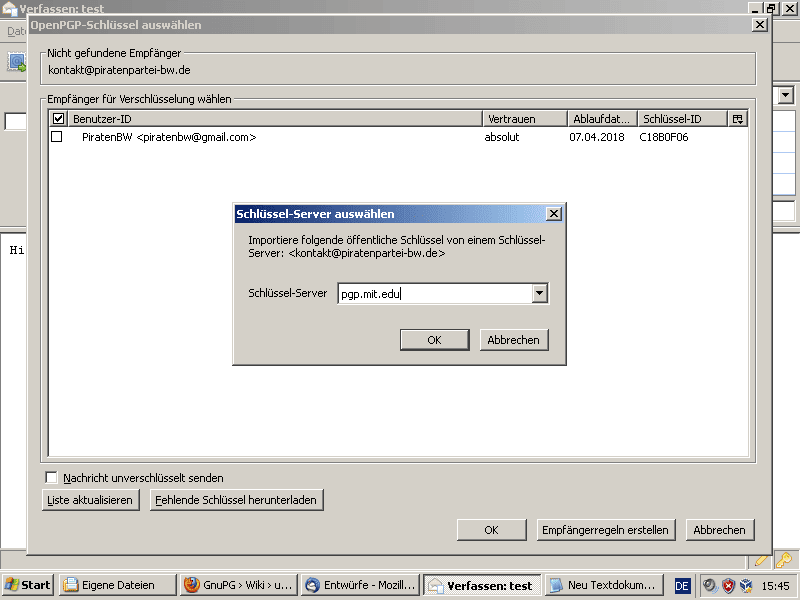The width and height of the screenshot is (800, 600).
Task: Switch to GnuPG Wiki Firefox taskbar item
Action: click(238, 585)
